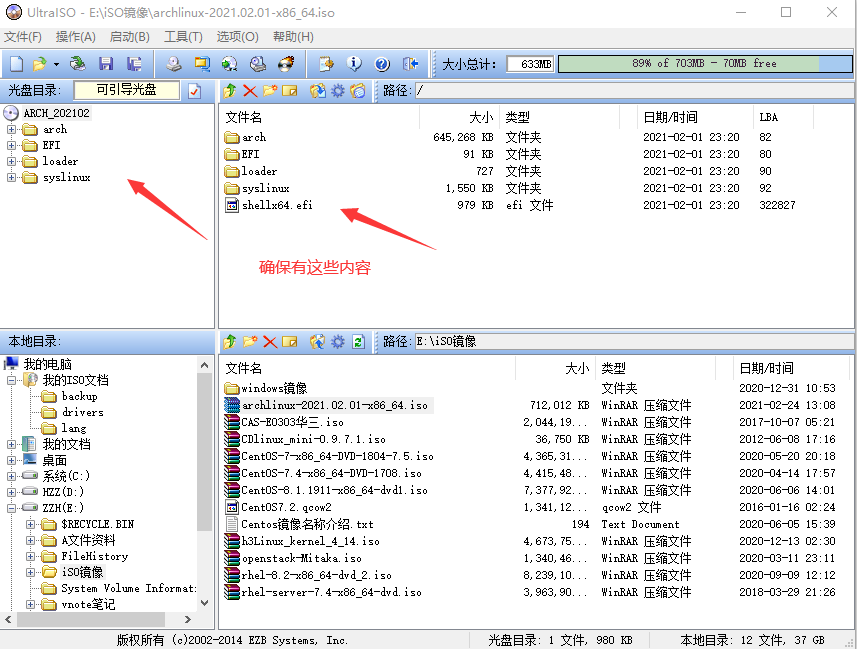857x649 pixels.
Task: Click Add files icon in local pane toolbar
Action: 318,342
